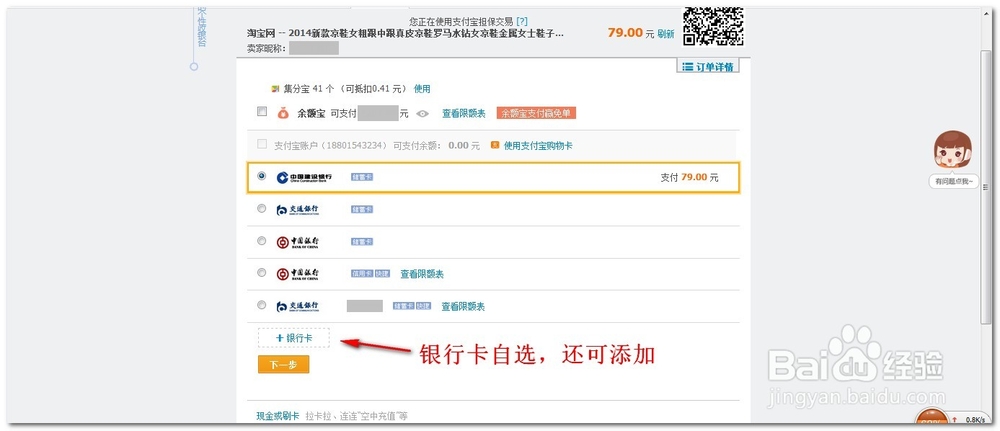Click the 现金或刷卡 option

click(x=277, y=416)
